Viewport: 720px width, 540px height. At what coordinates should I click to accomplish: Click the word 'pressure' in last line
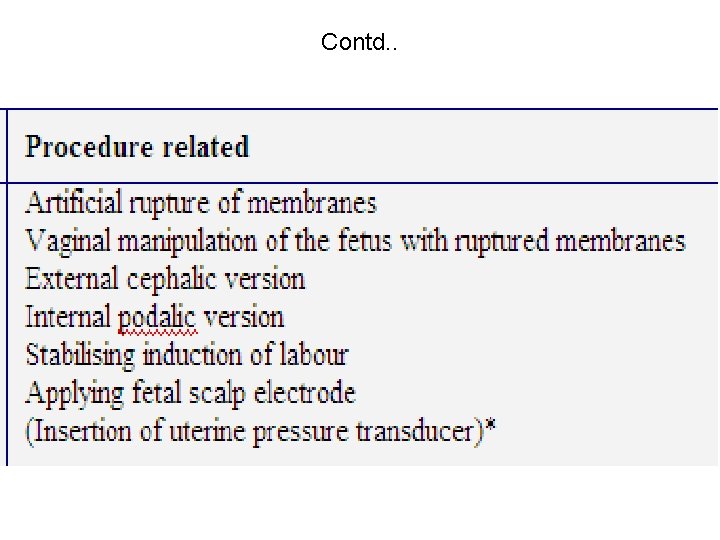coord(300,433)
